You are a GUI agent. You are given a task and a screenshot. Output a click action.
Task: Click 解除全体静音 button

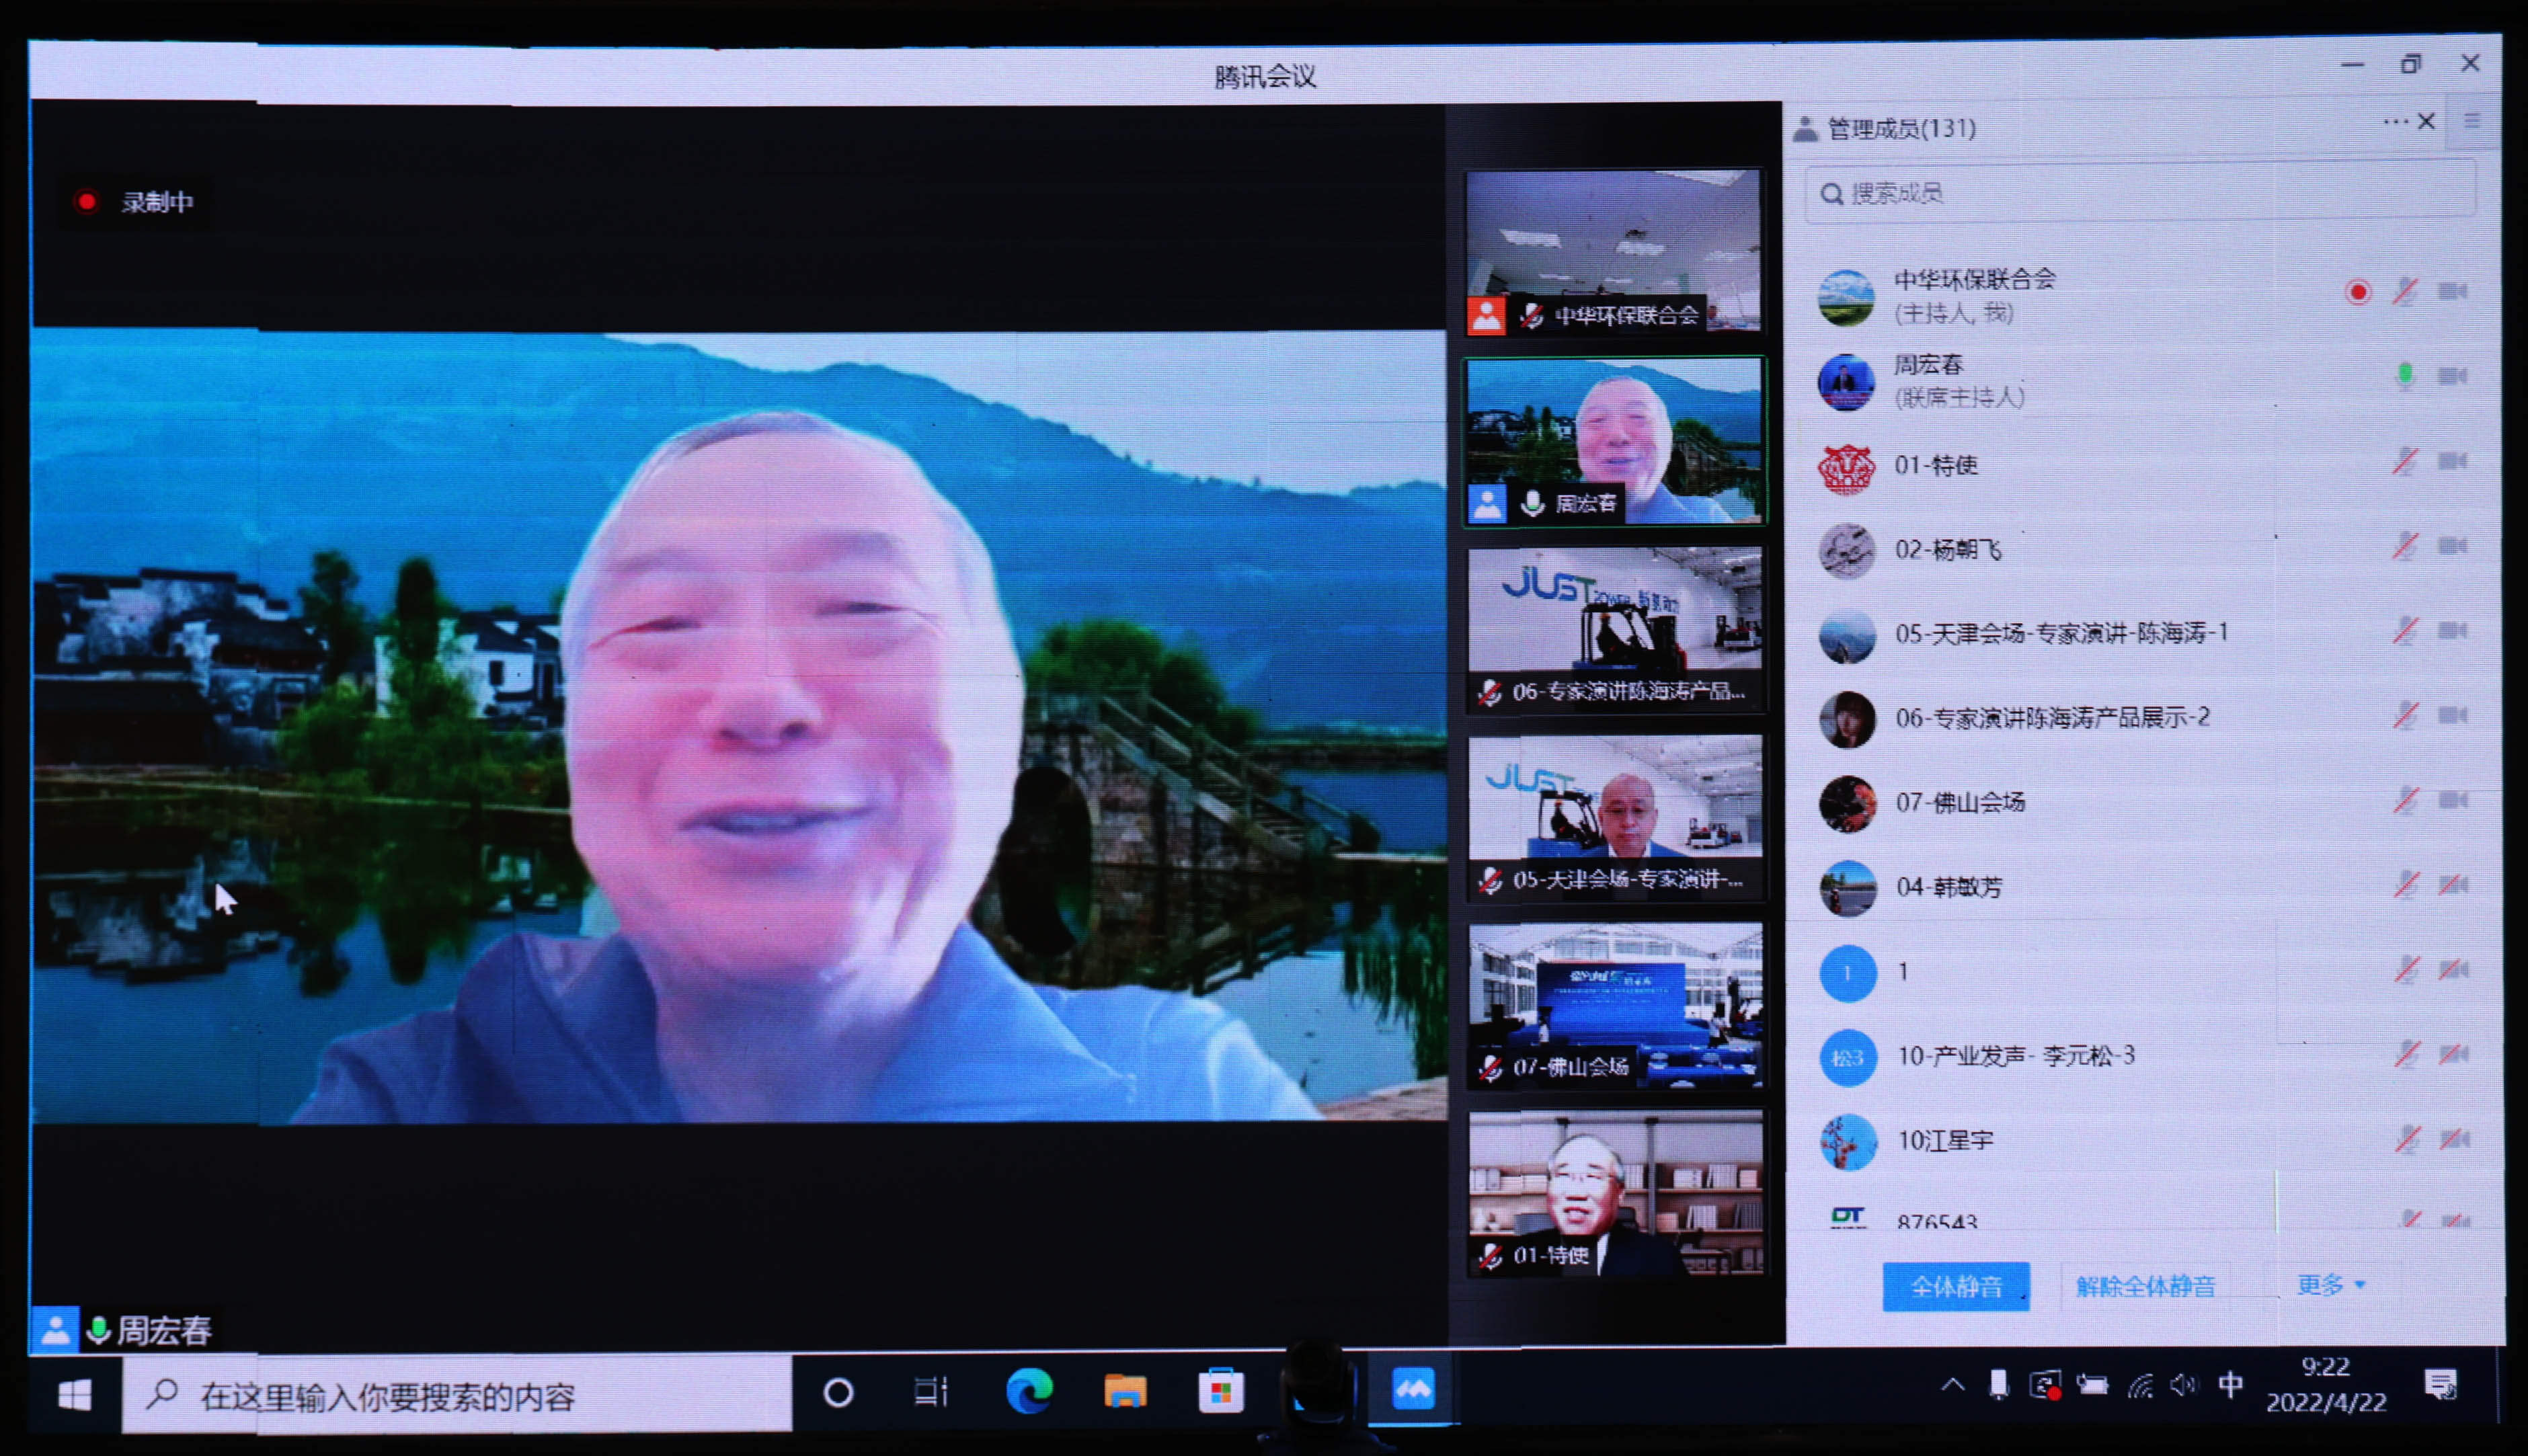coord(2146,1287)
